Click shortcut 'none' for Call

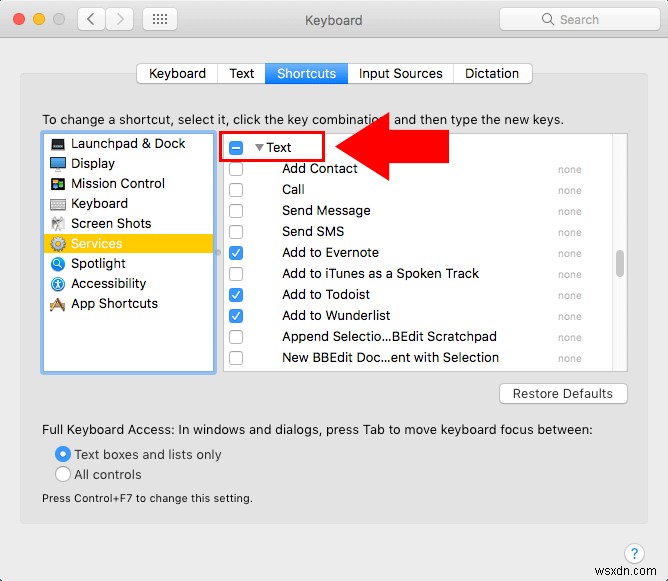(x=570, y=191)
